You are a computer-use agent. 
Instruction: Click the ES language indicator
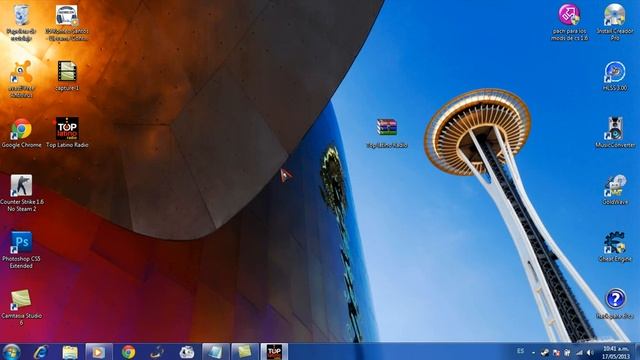pos(520,351)
